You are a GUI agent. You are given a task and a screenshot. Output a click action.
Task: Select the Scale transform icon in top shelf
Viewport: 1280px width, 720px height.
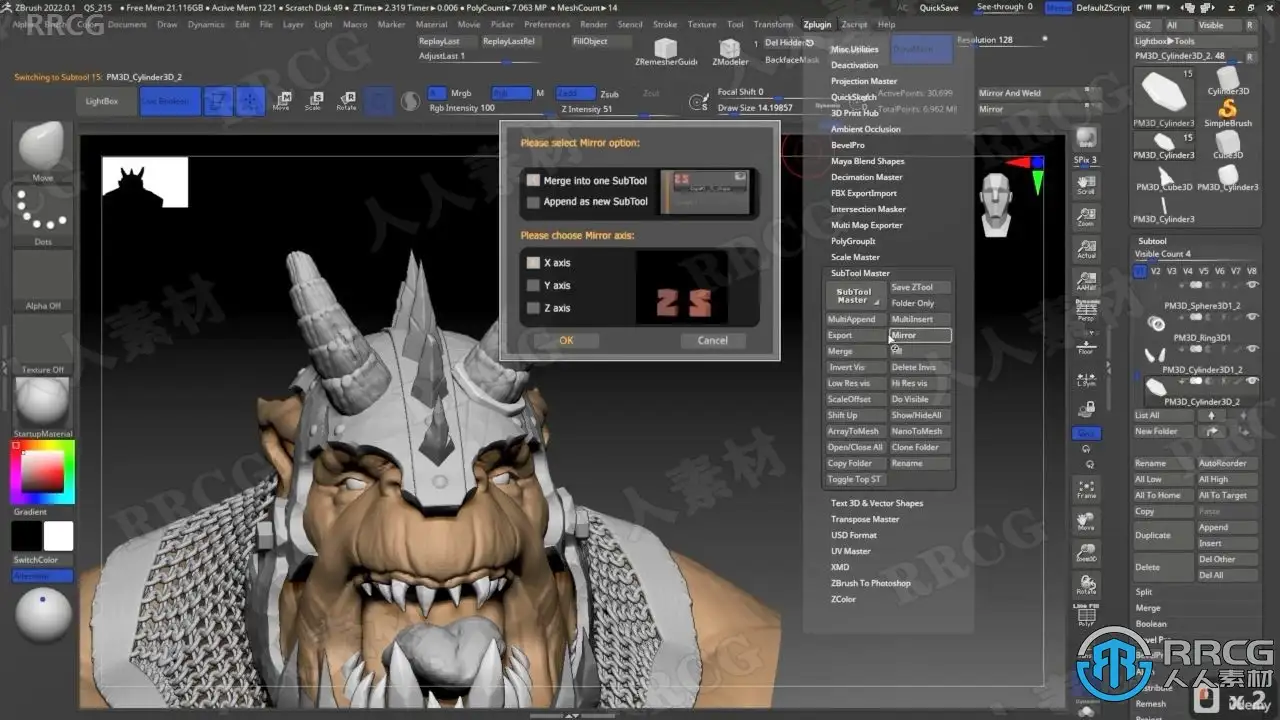pyautogui.click(x=314, y=100)
